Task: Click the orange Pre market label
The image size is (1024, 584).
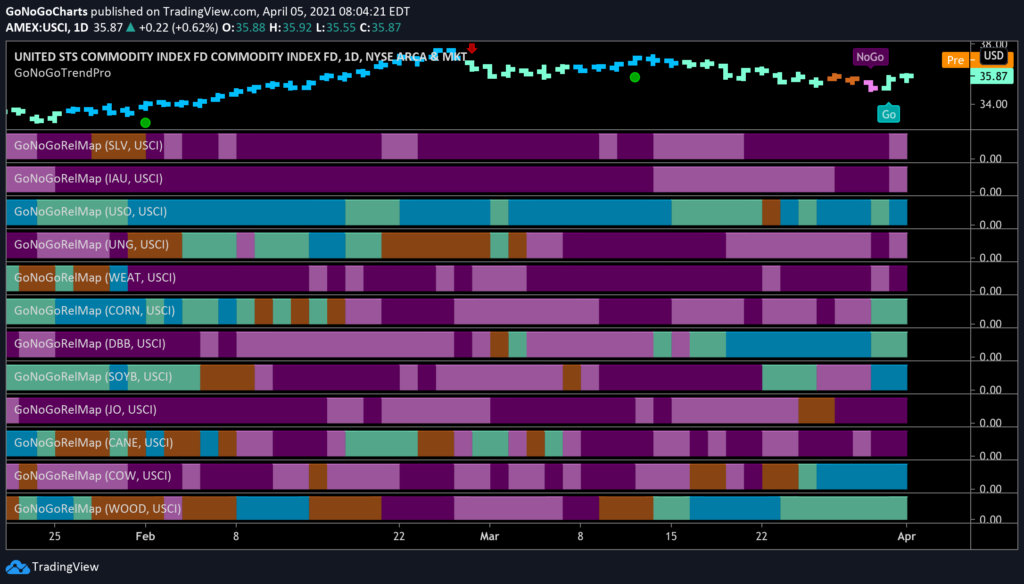Action: 955,60
